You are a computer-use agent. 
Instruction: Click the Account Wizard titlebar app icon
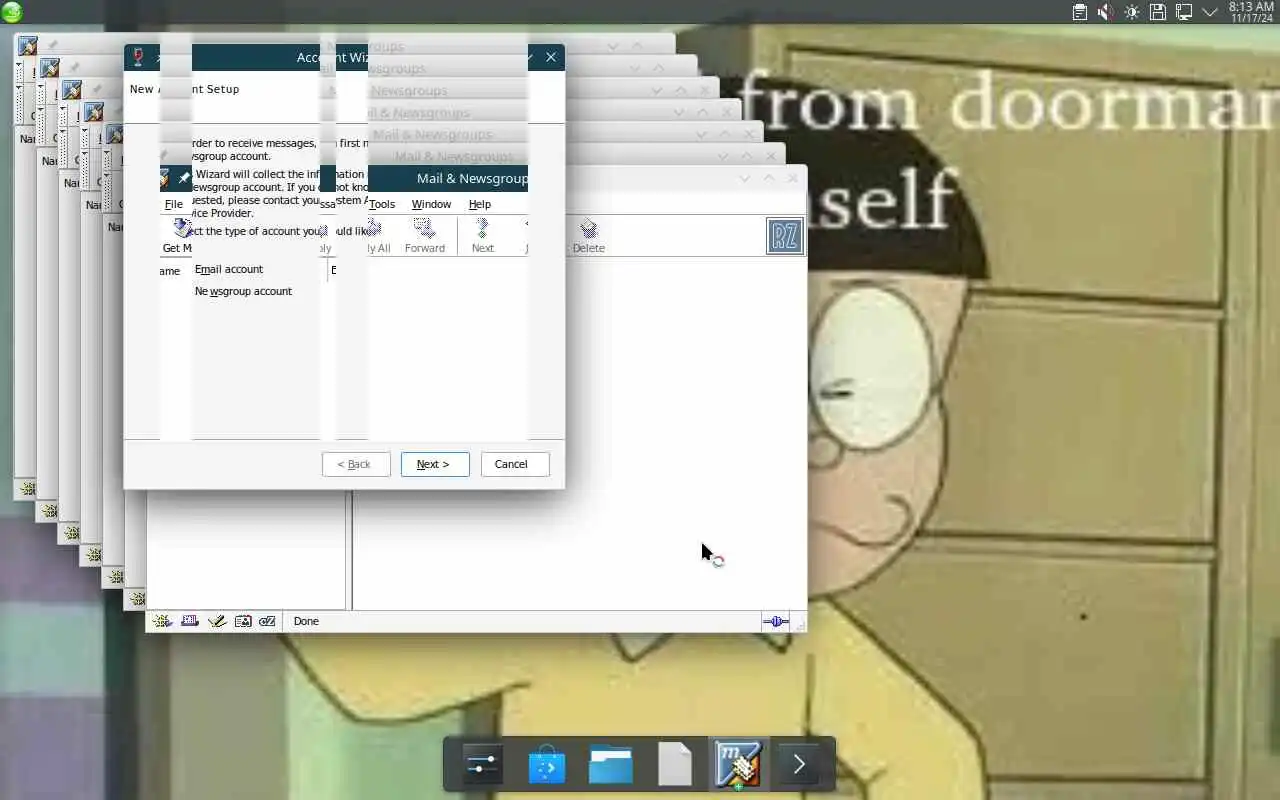click(138, 57)
